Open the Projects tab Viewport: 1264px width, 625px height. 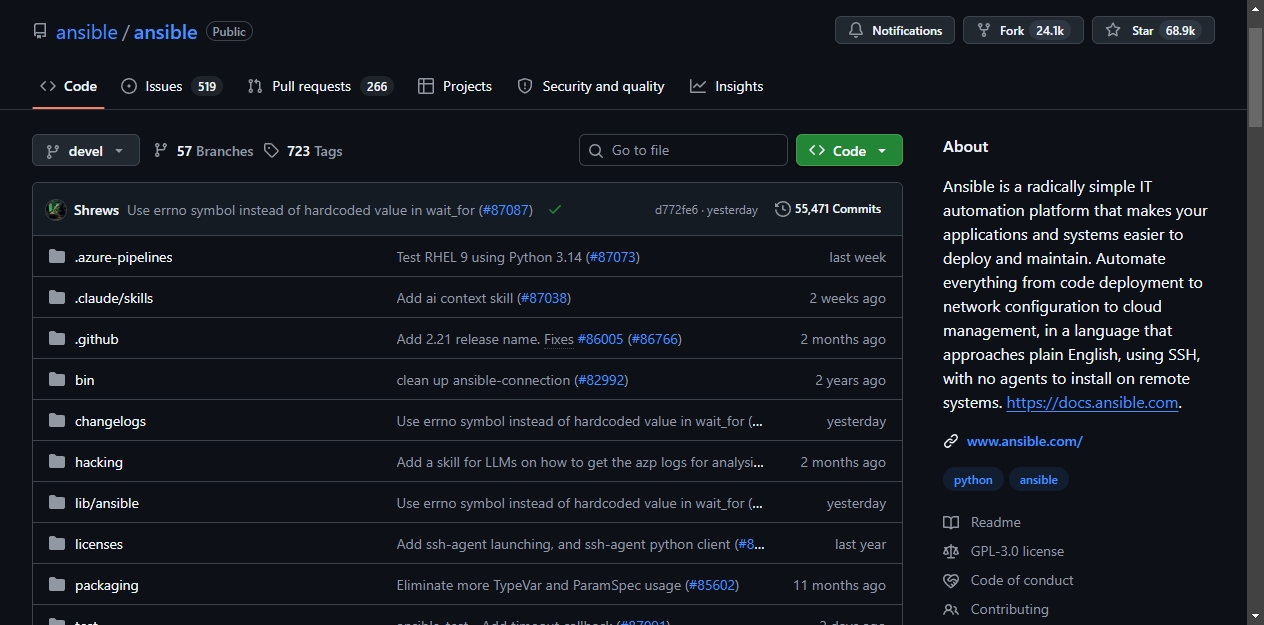pyautogui.click(x=455, y=86)
